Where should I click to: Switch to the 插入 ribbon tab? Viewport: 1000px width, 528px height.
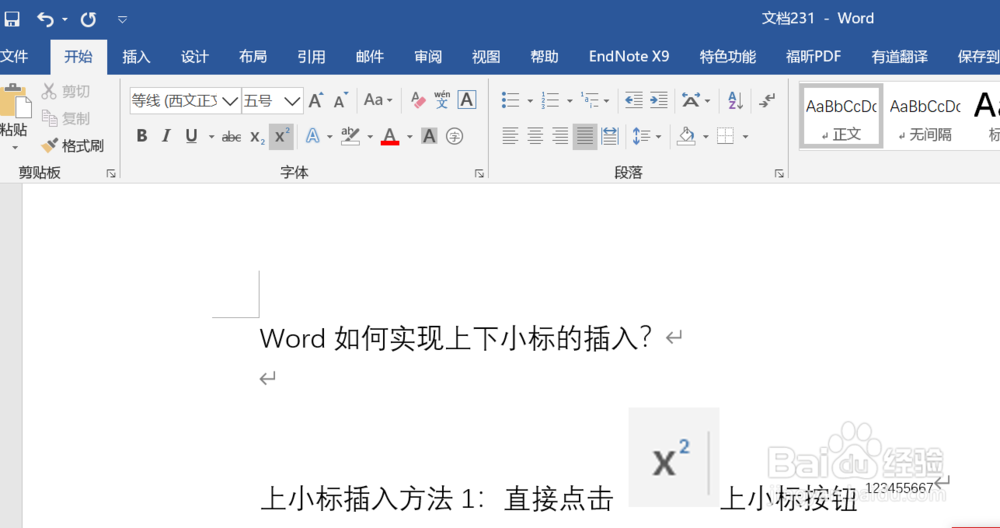(x=136, y=57)
